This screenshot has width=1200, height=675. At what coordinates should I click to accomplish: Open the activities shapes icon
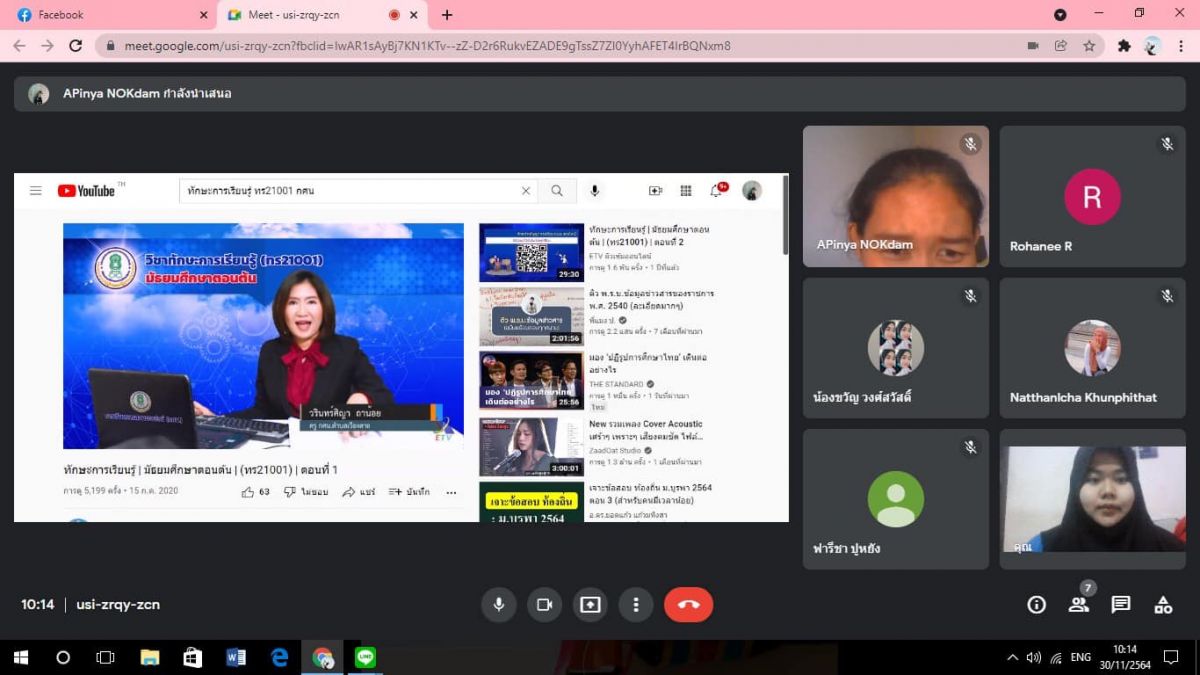coord(1163,604)
